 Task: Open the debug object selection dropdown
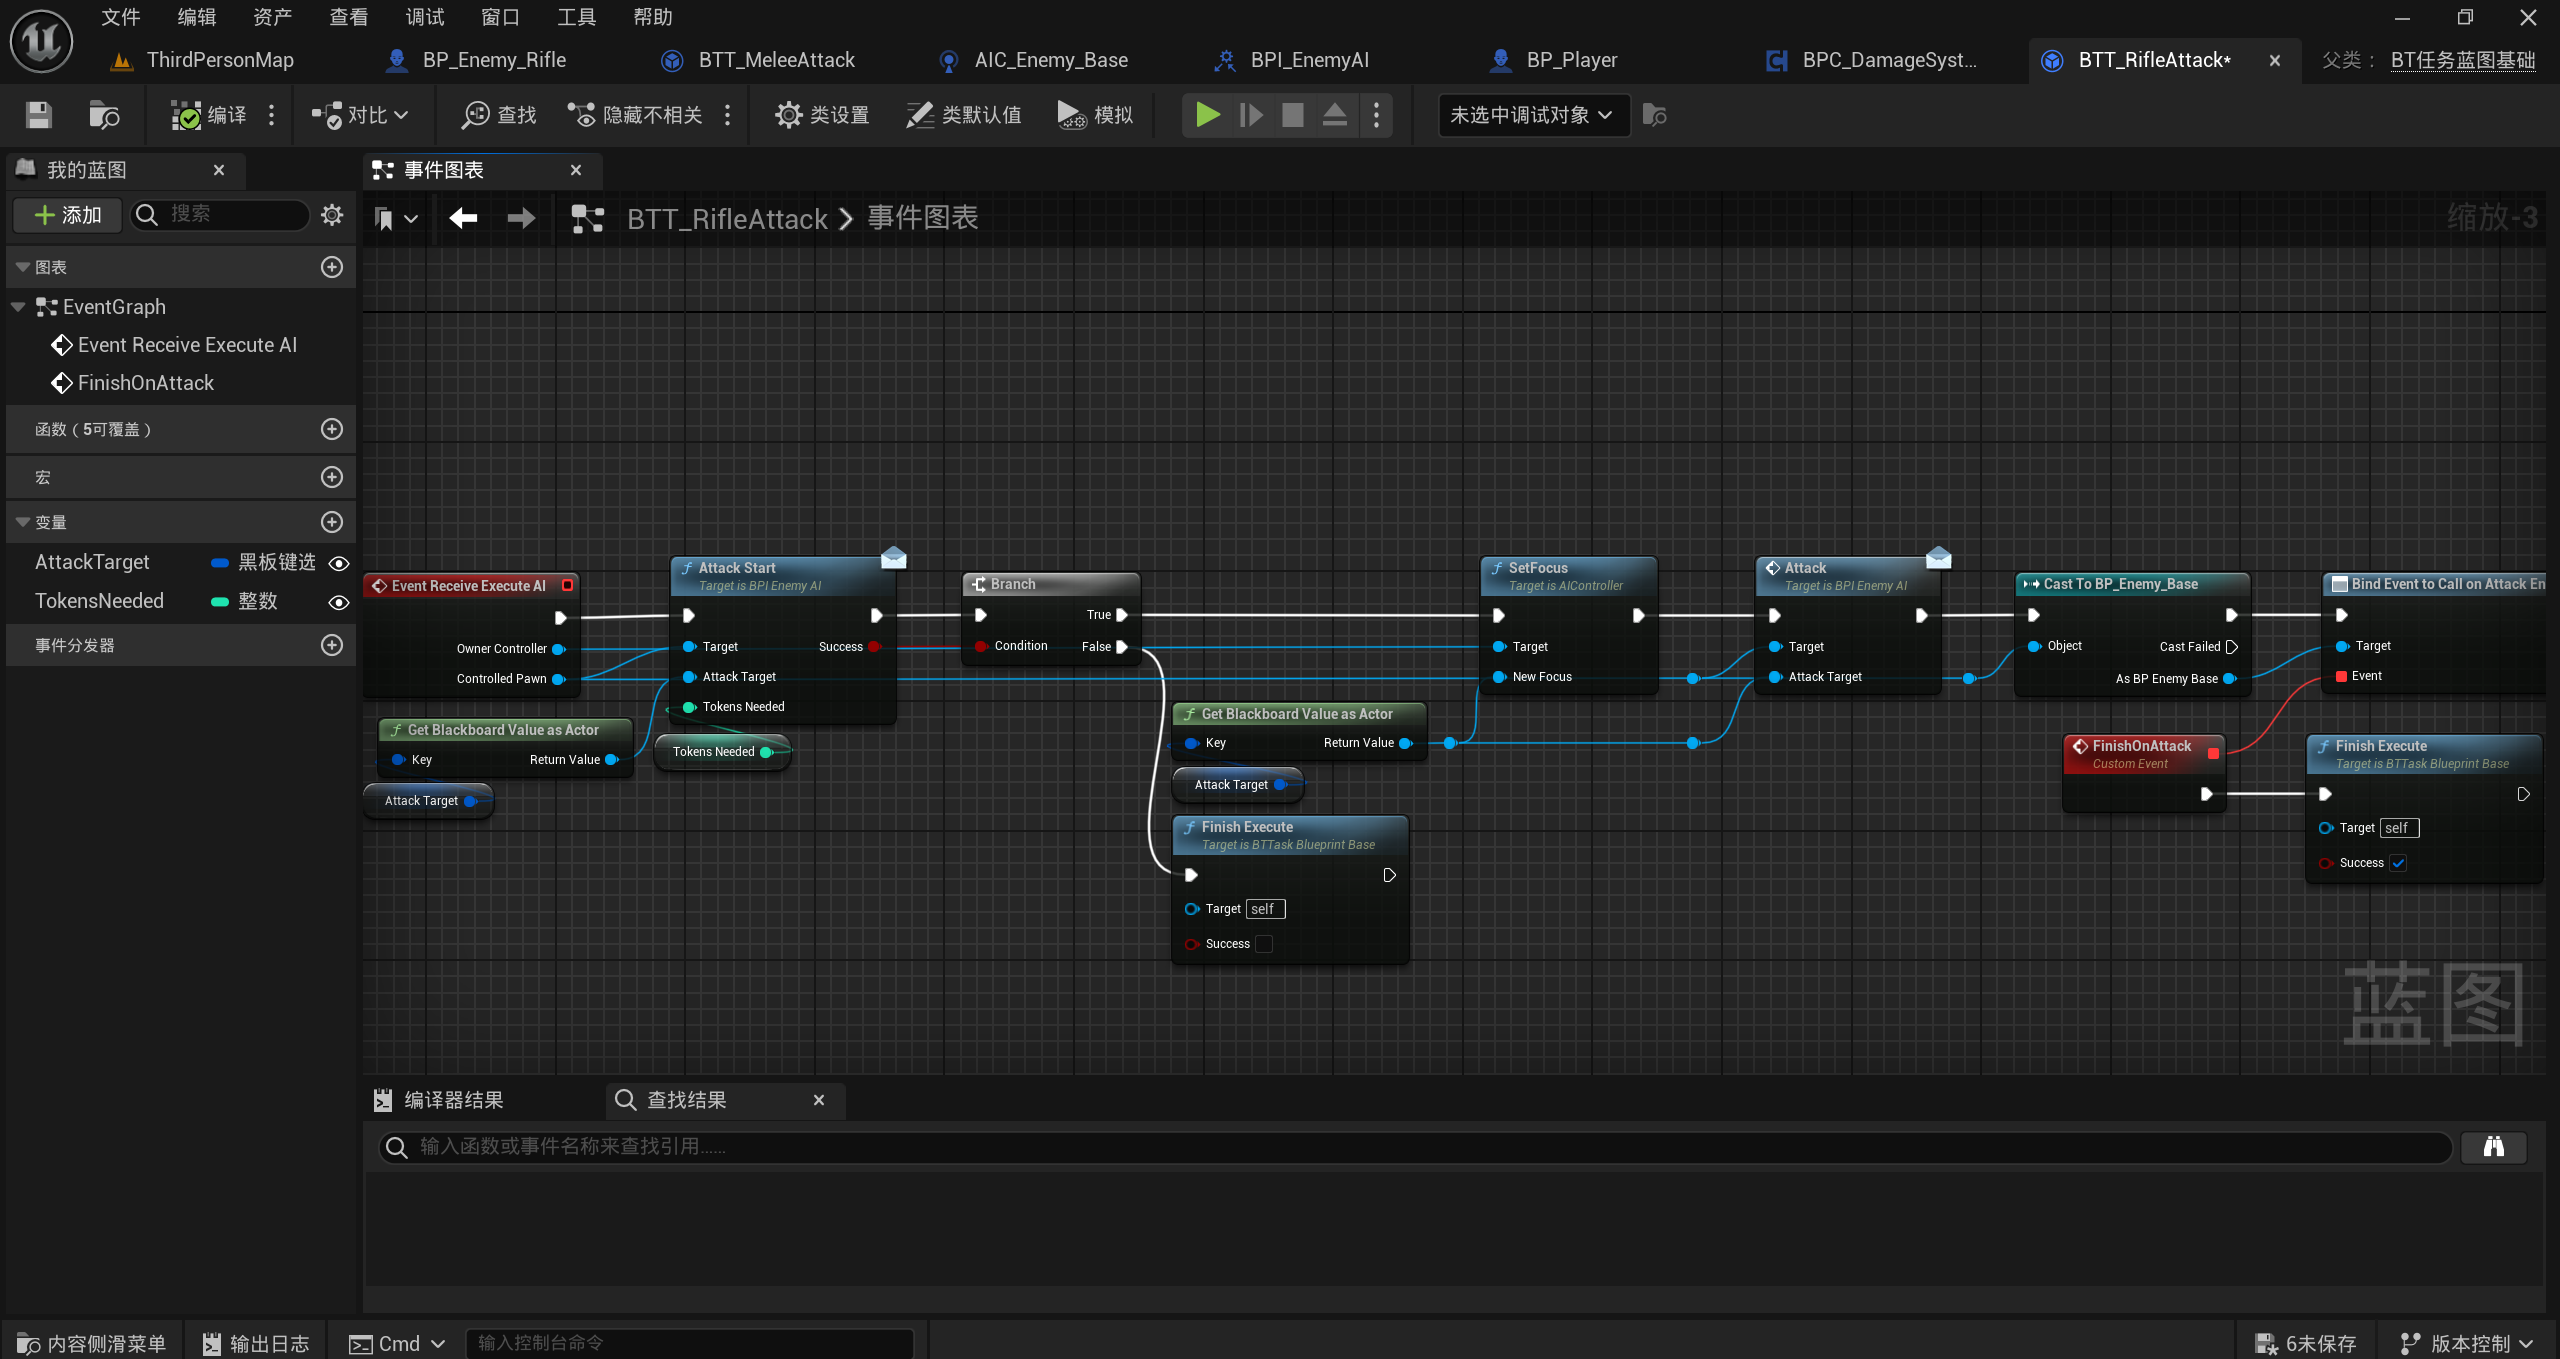[x=1532, y=115]
